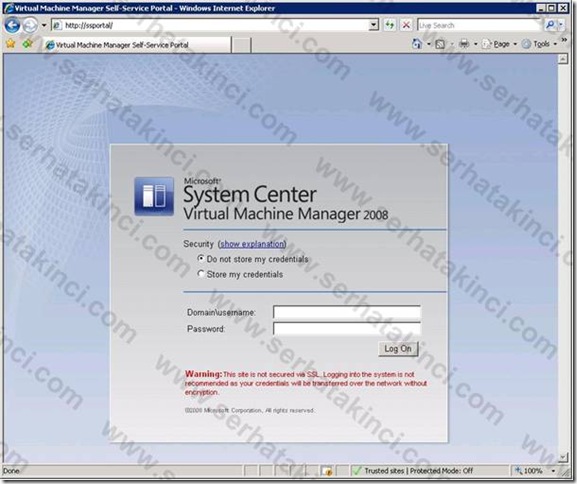This screenshot has width=577, height=484.
Task: Open the Page menu dropdown
Action: pos(499,44)
